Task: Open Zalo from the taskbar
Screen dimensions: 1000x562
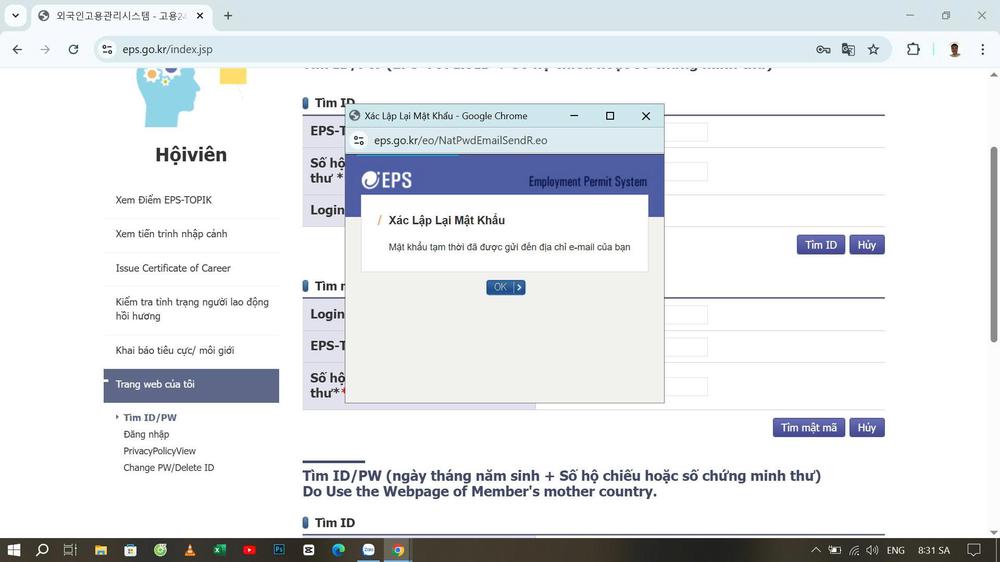Action: click(x=369, y=550)
